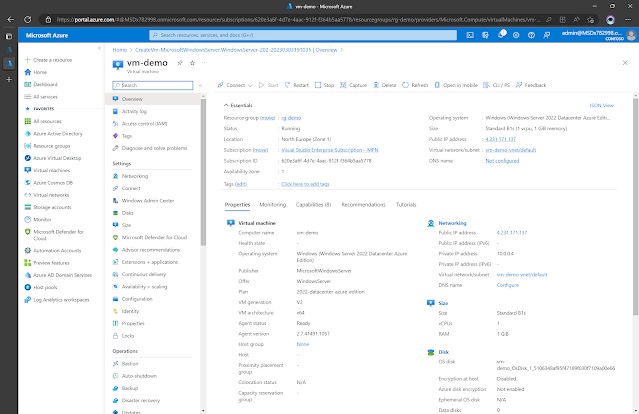Open the notifications bell icon

tap(501, 35)
